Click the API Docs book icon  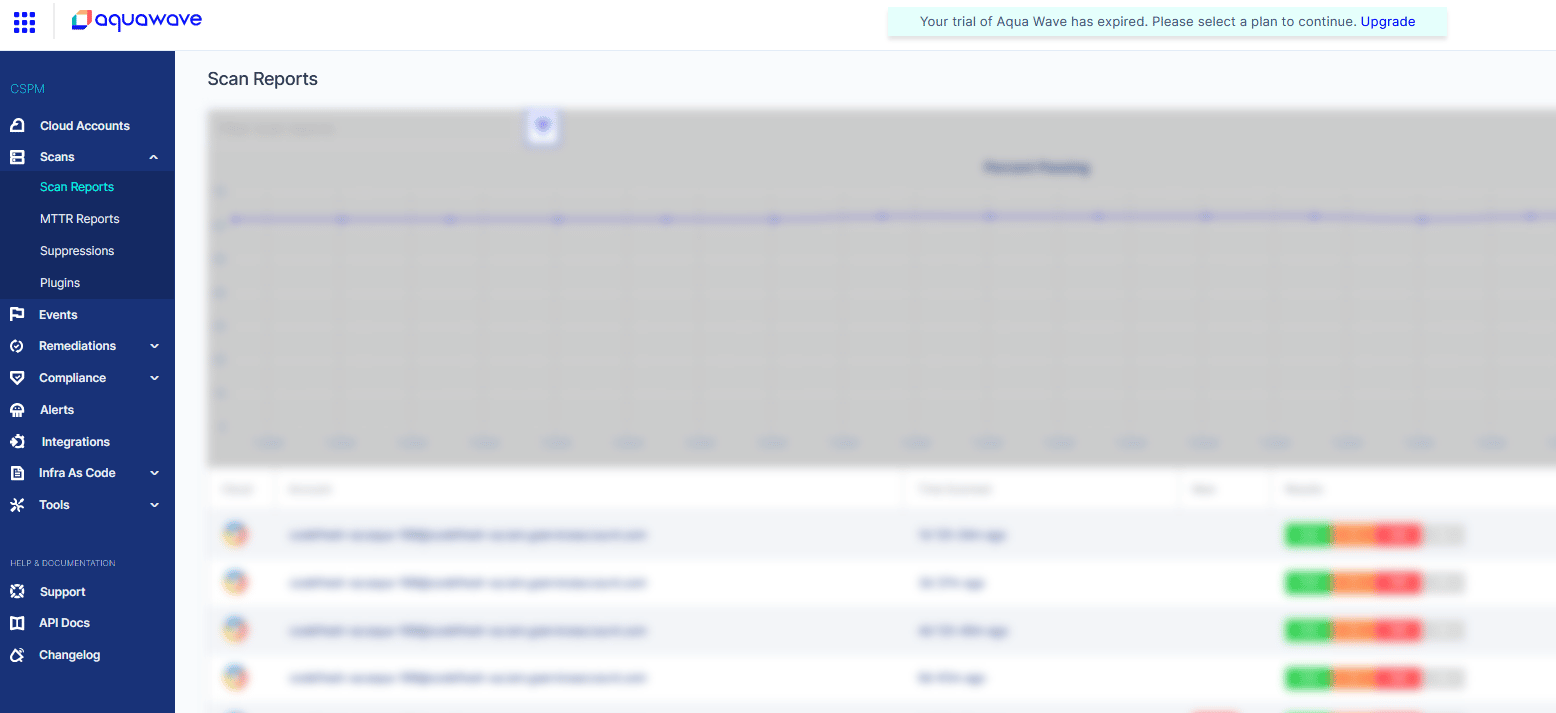point(17,623)
